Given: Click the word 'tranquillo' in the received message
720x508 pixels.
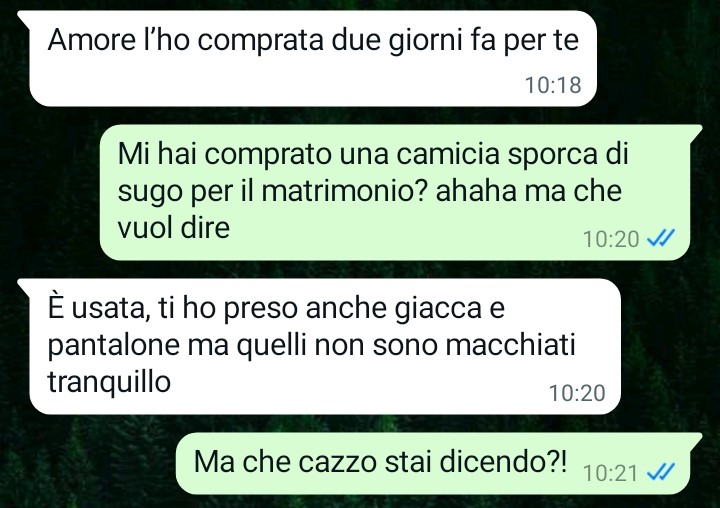Looking at the screenshot, I should (109, 382).
